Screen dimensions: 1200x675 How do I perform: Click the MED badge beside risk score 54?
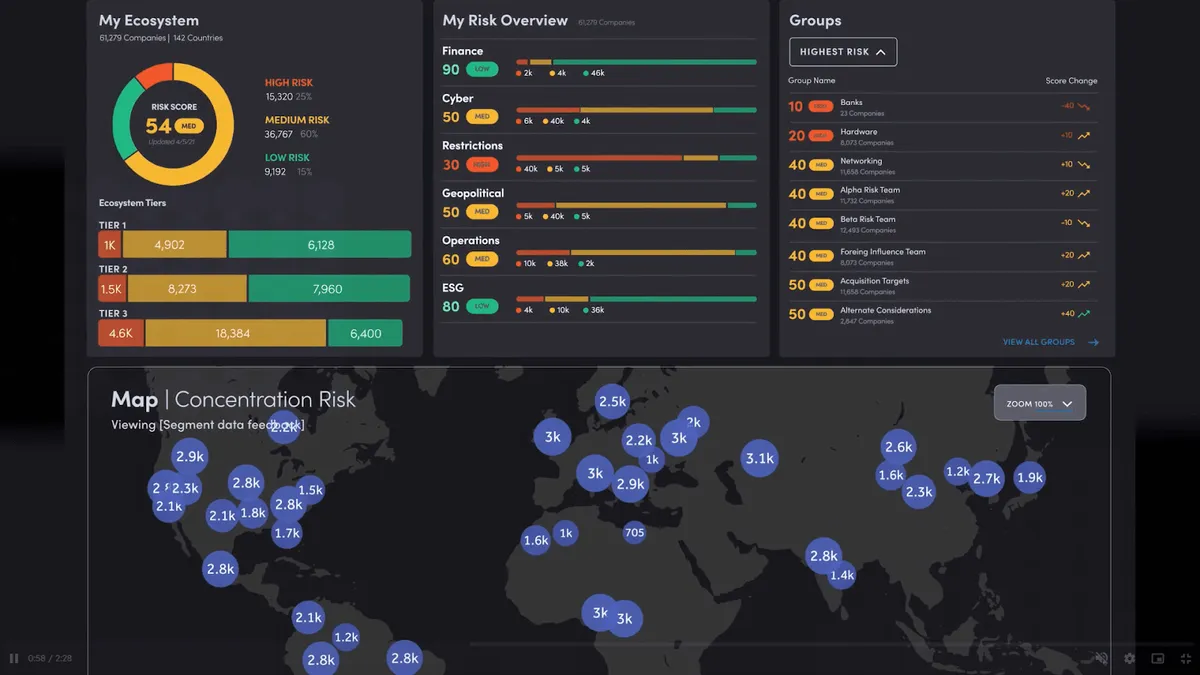tap(189, 126)
